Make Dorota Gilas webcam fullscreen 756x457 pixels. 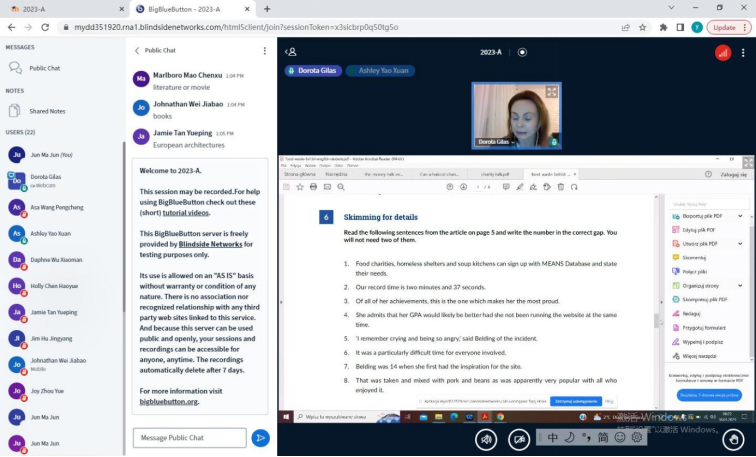coord(553,90)
